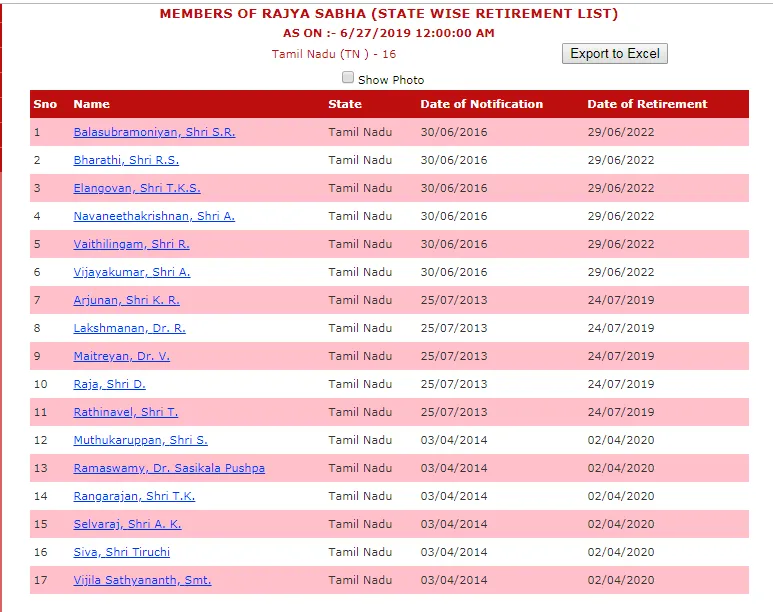Click the Date of Notification header
773x612 pixels.
pyautogui.click(x=482, y=104)
